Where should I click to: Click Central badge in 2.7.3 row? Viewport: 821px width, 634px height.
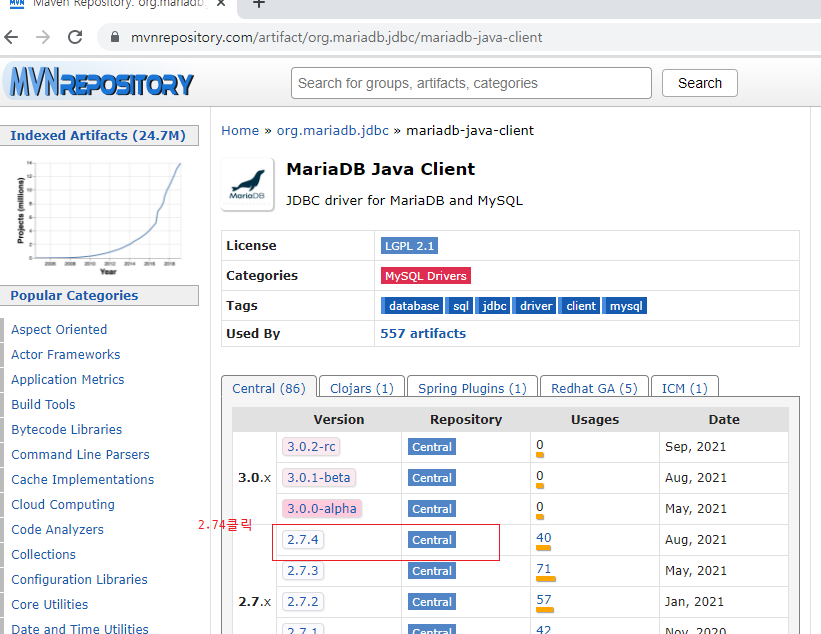click(x=431, y=571)
